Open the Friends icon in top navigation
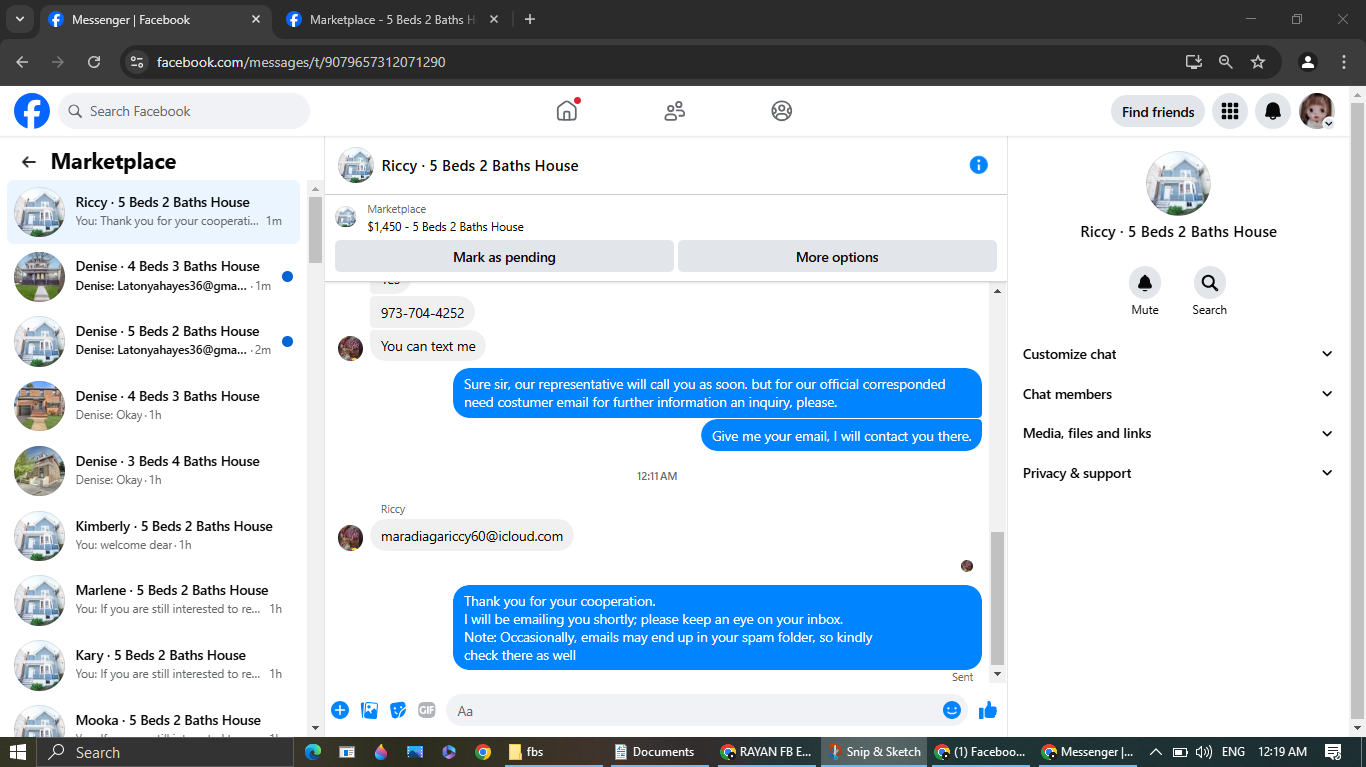The height and width of the screenshot is (767, 1366). pos(675,111)
